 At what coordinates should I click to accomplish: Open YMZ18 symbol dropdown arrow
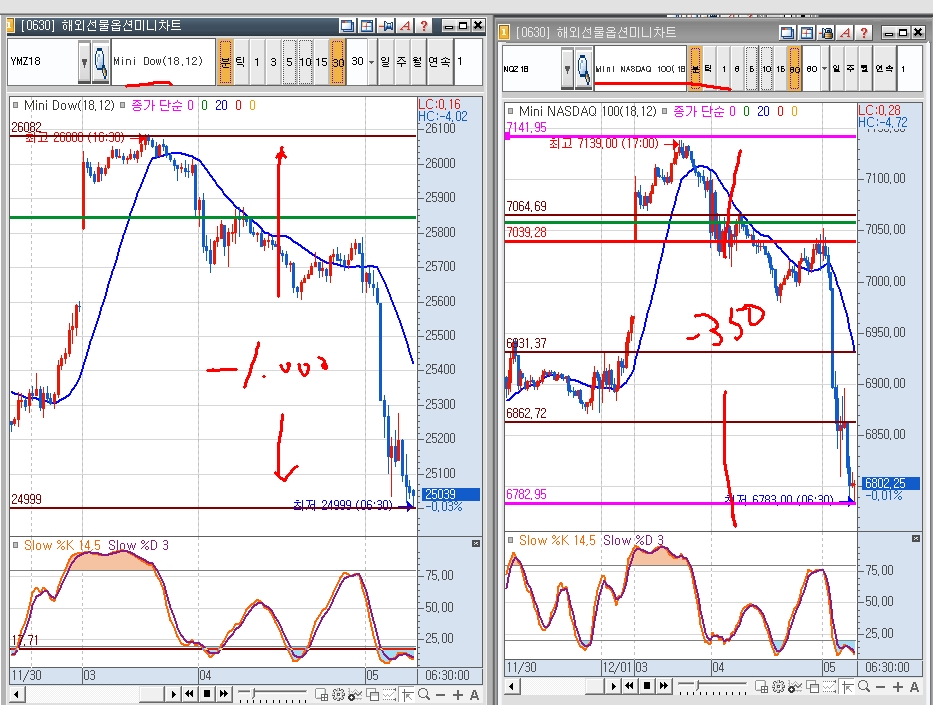point(84,62)
